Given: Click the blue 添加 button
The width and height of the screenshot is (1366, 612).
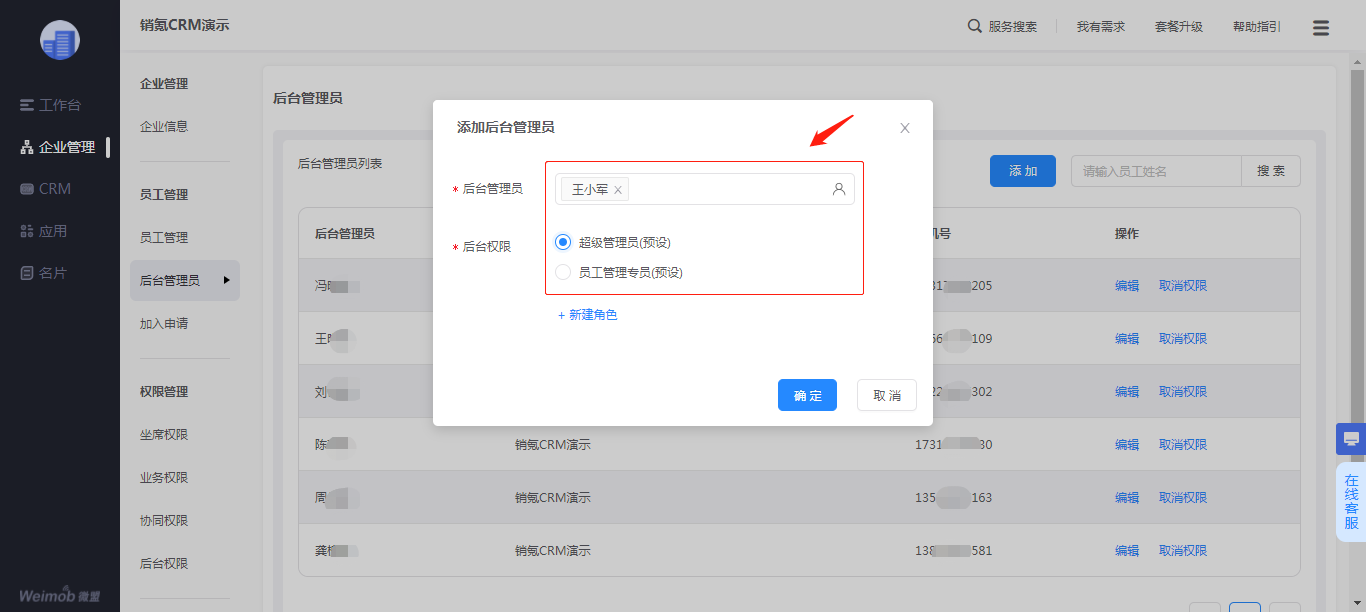Looking at the screenshot, I should click(1023, 171).
